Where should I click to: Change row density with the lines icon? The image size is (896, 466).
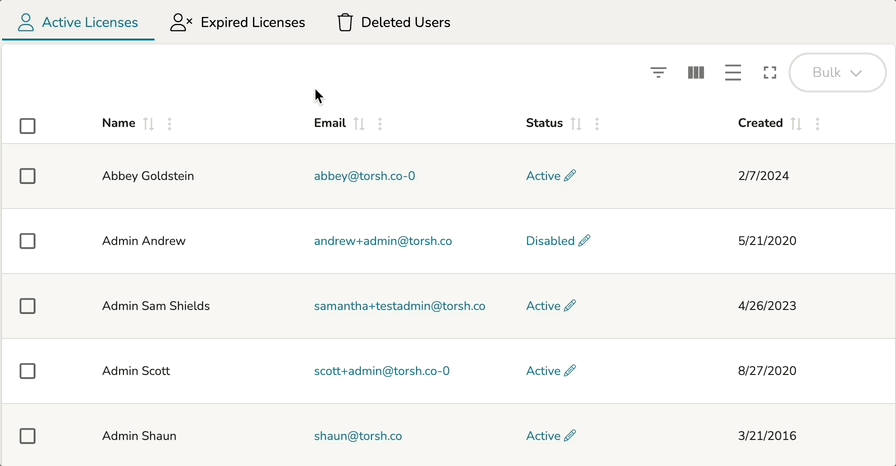click(733, 73)
